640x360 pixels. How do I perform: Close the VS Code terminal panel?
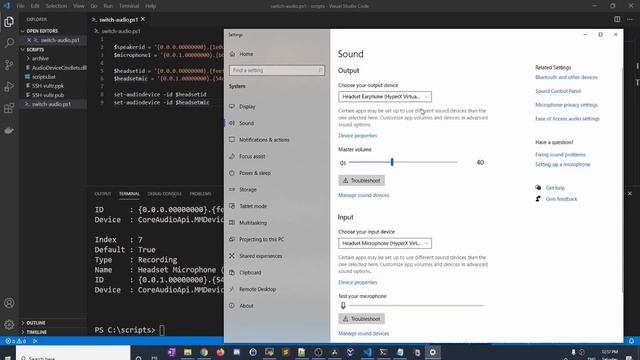tap(629, 193)
